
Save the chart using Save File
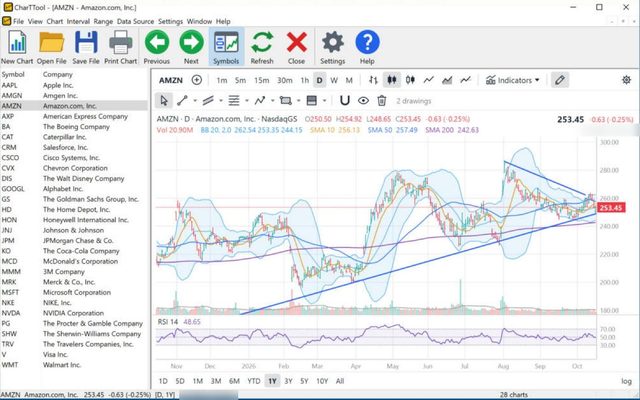pyautogui.click(x=86, y=47)
